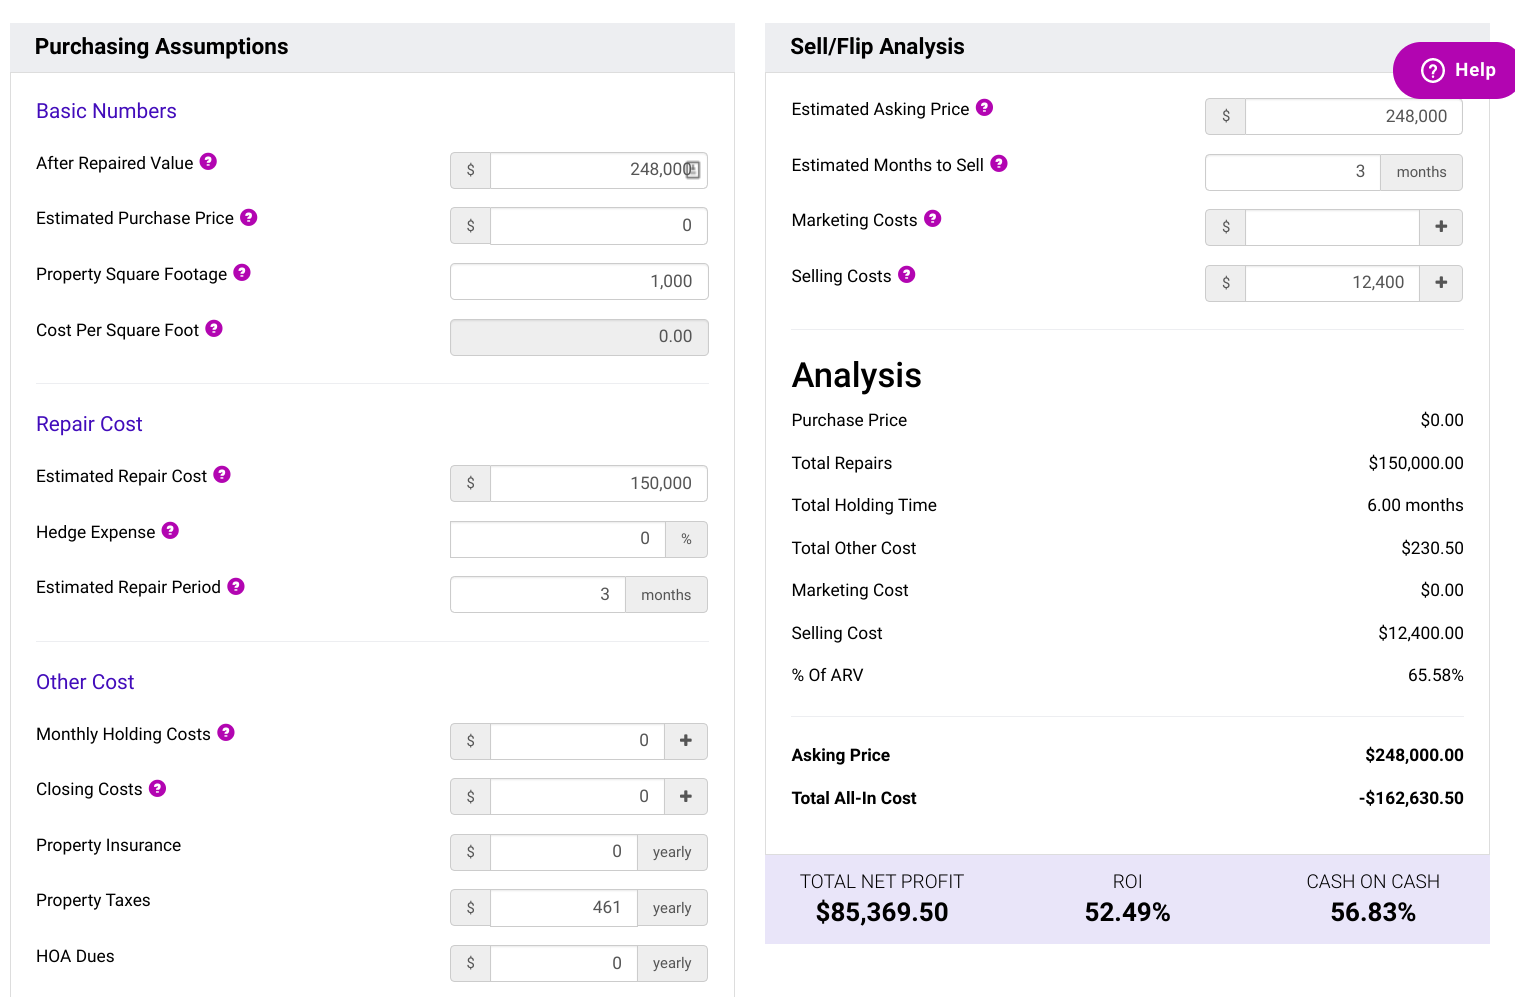Select the Marketing Costs input field
The height and width of the screenshot is (998, 1516).
click(1332, 227)
